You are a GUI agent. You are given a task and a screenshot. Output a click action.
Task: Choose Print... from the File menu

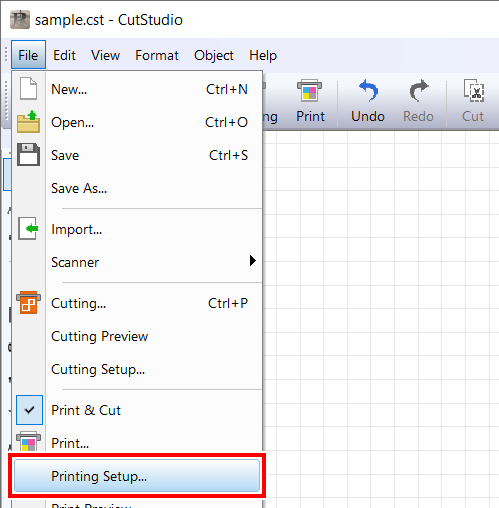(137, 443)
